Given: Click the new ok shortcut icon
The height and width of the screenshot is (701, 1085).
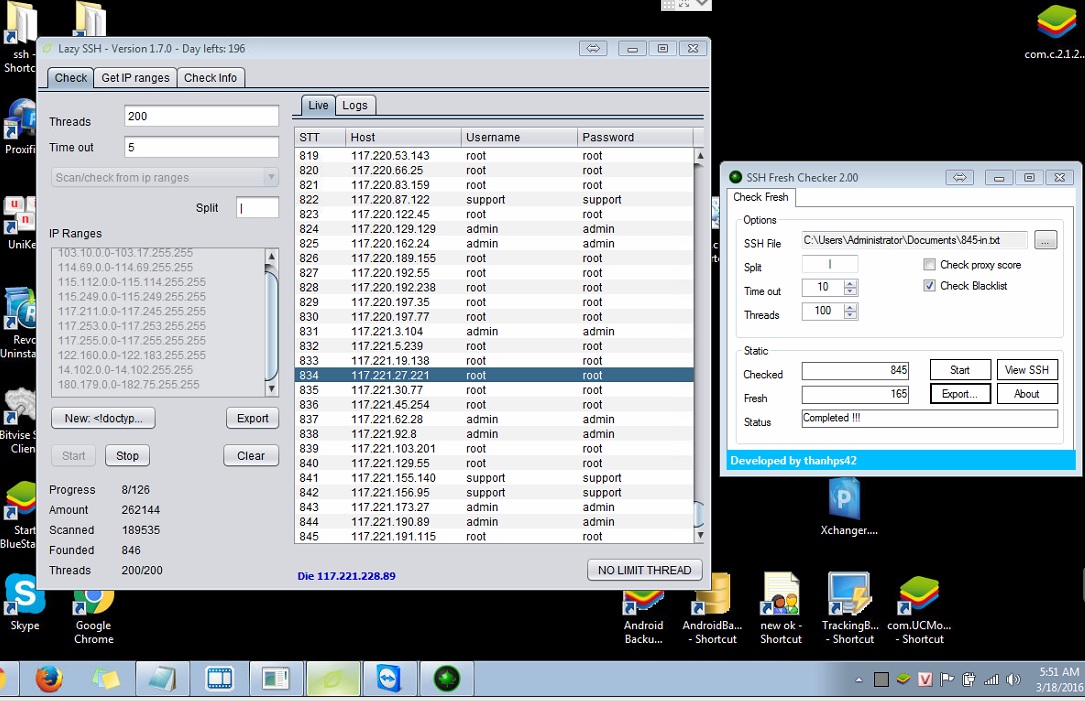Looking at the screenshot, I should 780,597.
